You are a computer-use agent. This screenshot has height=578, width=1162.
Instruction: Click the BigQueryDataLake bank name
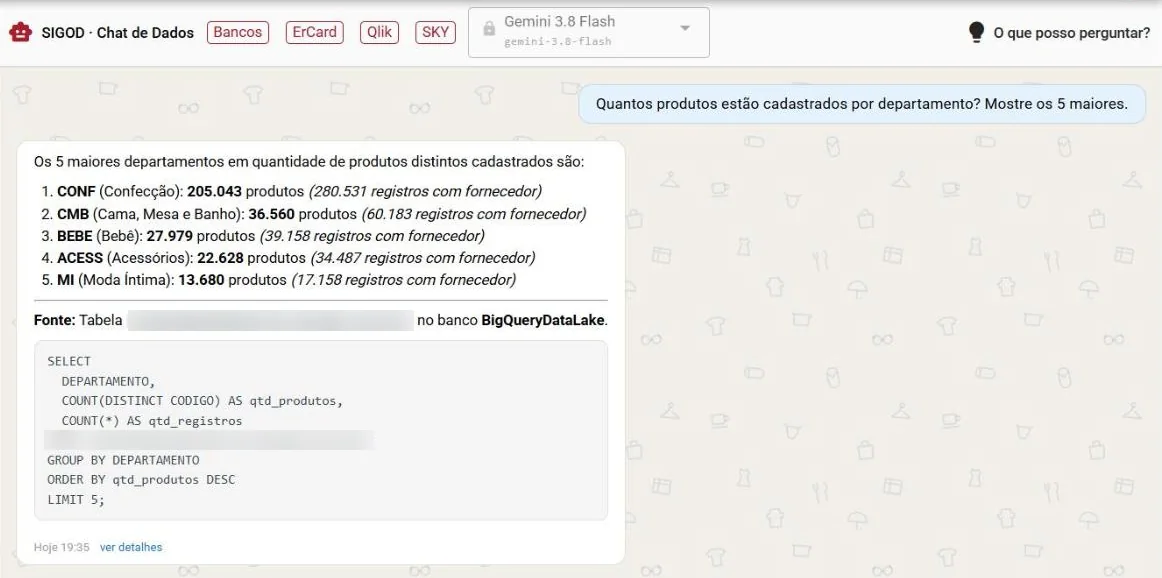[x=543, y=321]
